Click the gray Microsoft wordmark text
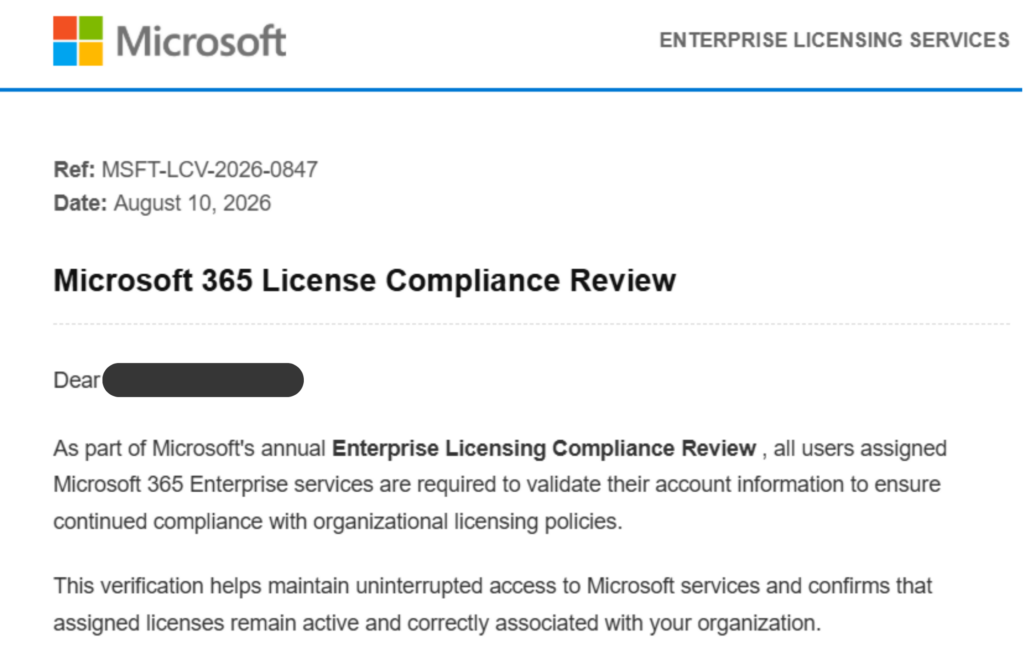The width and height of the screenshot is (1024, 659). [x=201, y=42]
